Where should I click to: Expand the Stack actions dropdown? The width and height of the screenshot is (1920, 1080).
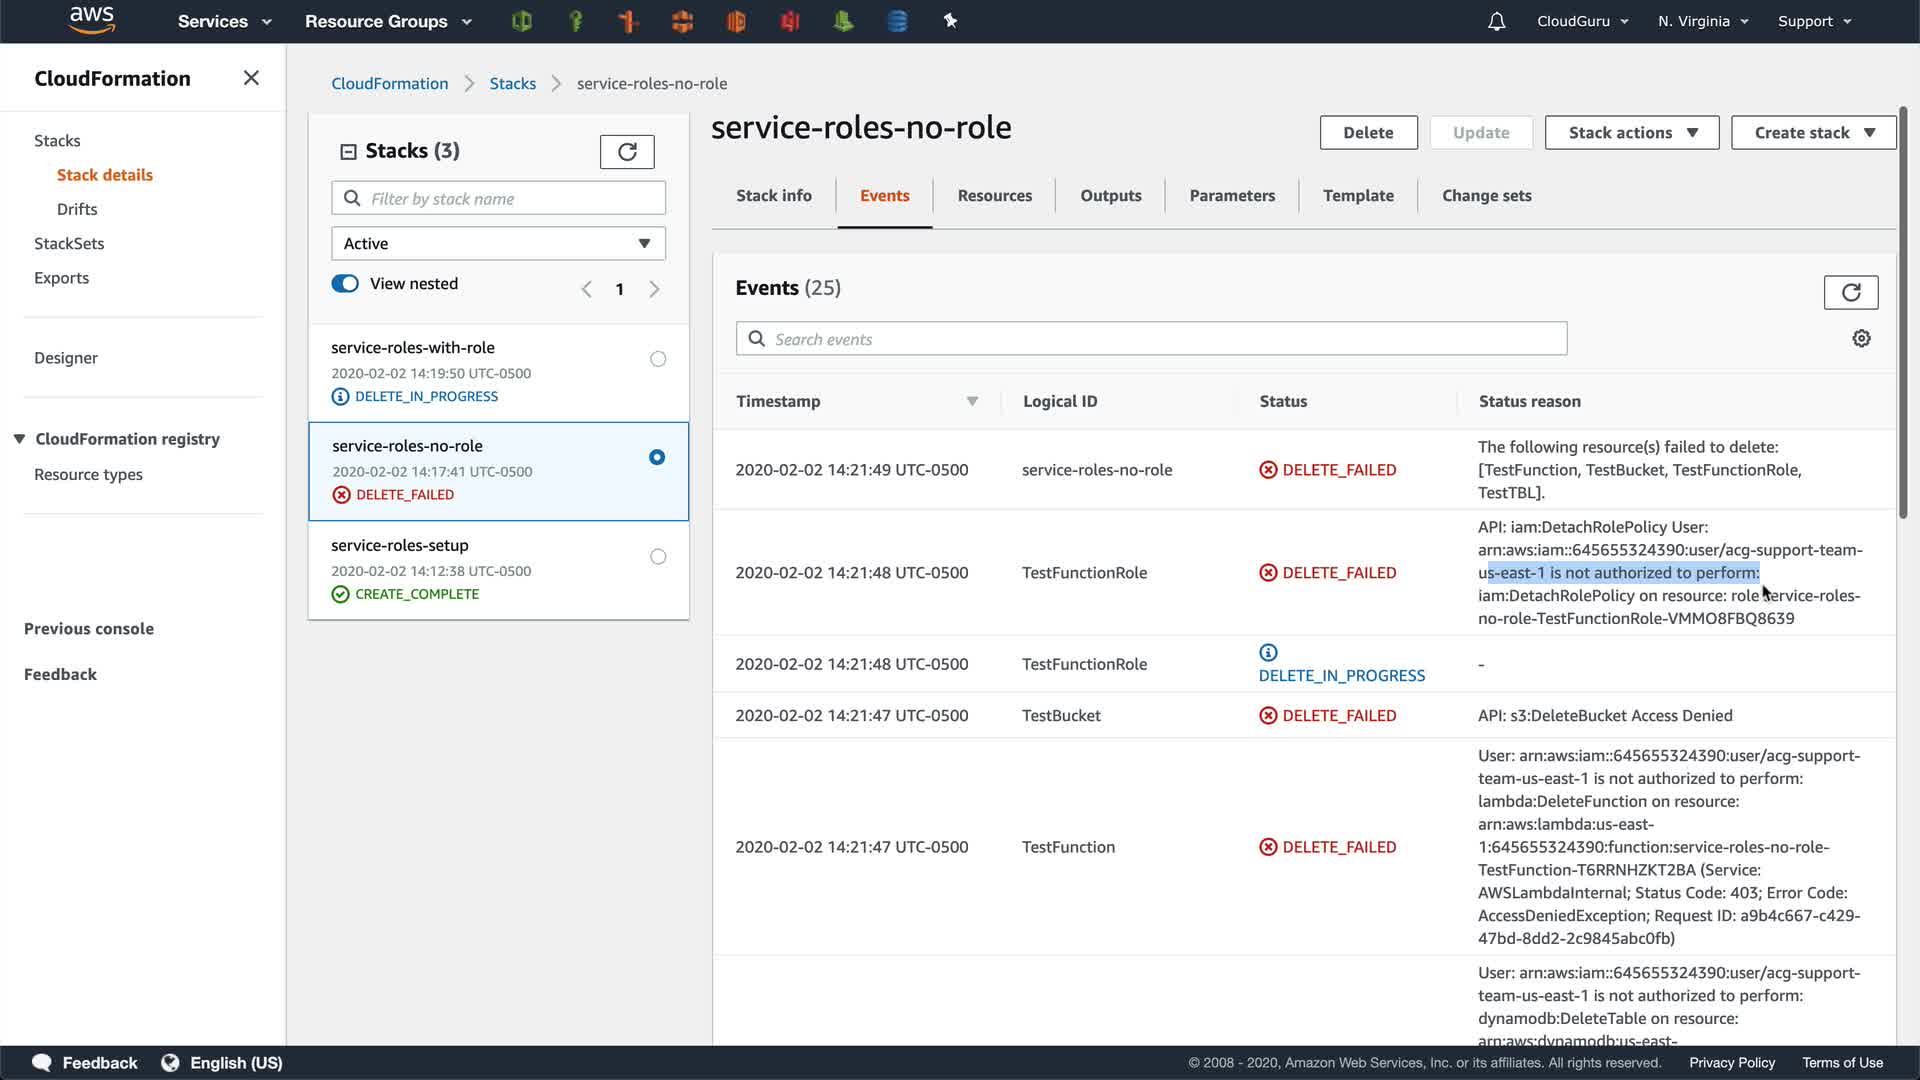1631,133
